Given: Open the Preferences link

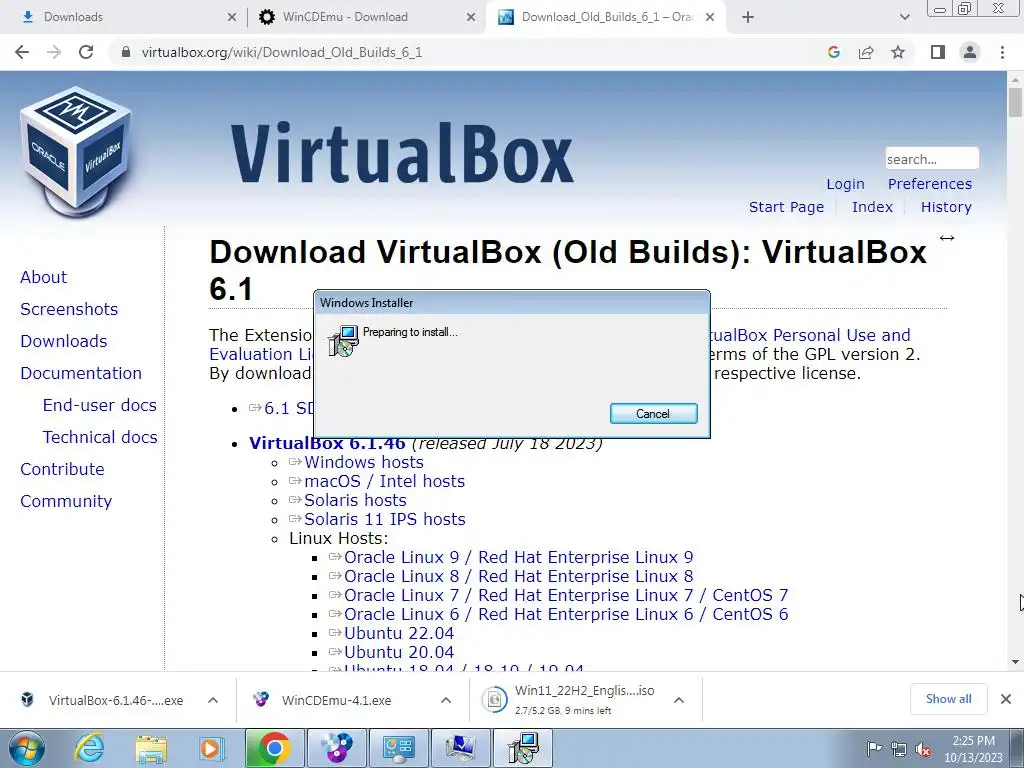Looking at the screenshot, I should [x=929, y=184].
